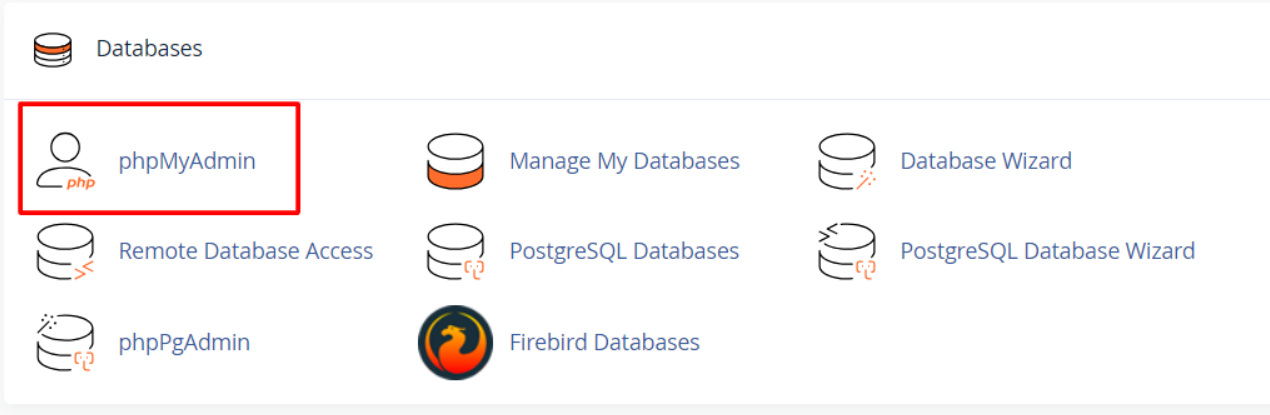
Task: Click the Databases panel header bar
Action: [635, 49]
